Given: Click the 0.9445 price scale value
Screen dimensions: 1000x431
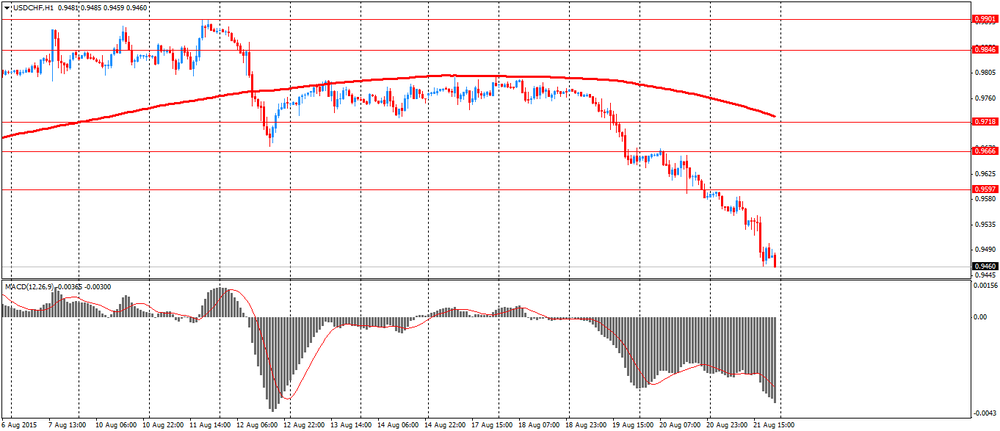Looking at the screenshot, I should [985, 275].
